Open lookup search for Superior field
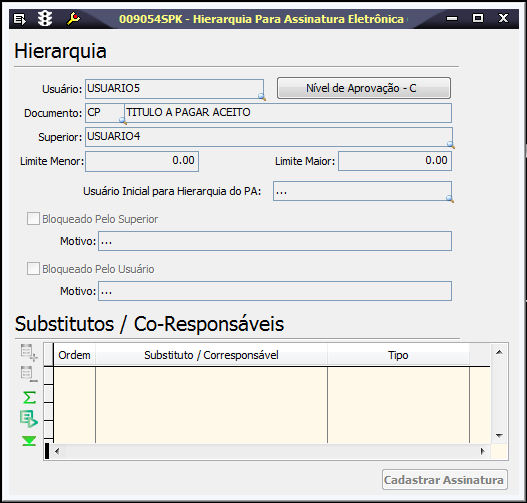Image resolution: width=527 pixels, height=503 pixels. pyautogui.click(x=451, y=145)
